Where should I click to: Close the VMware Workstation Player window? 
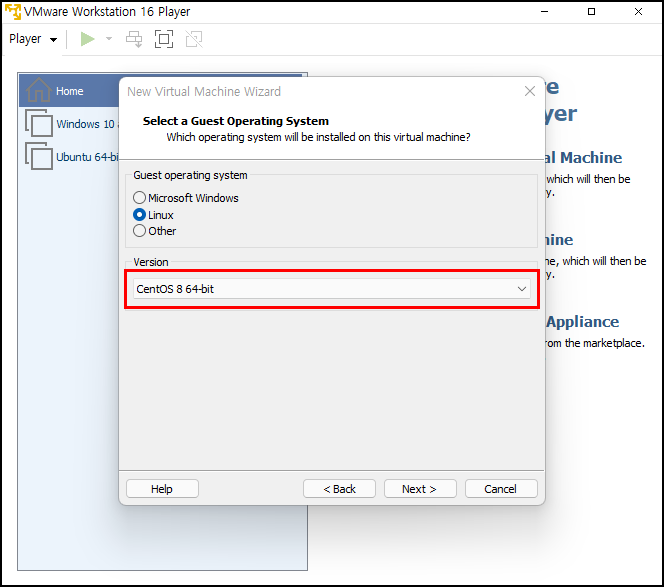pyautogui.click(x=638, y=12)
